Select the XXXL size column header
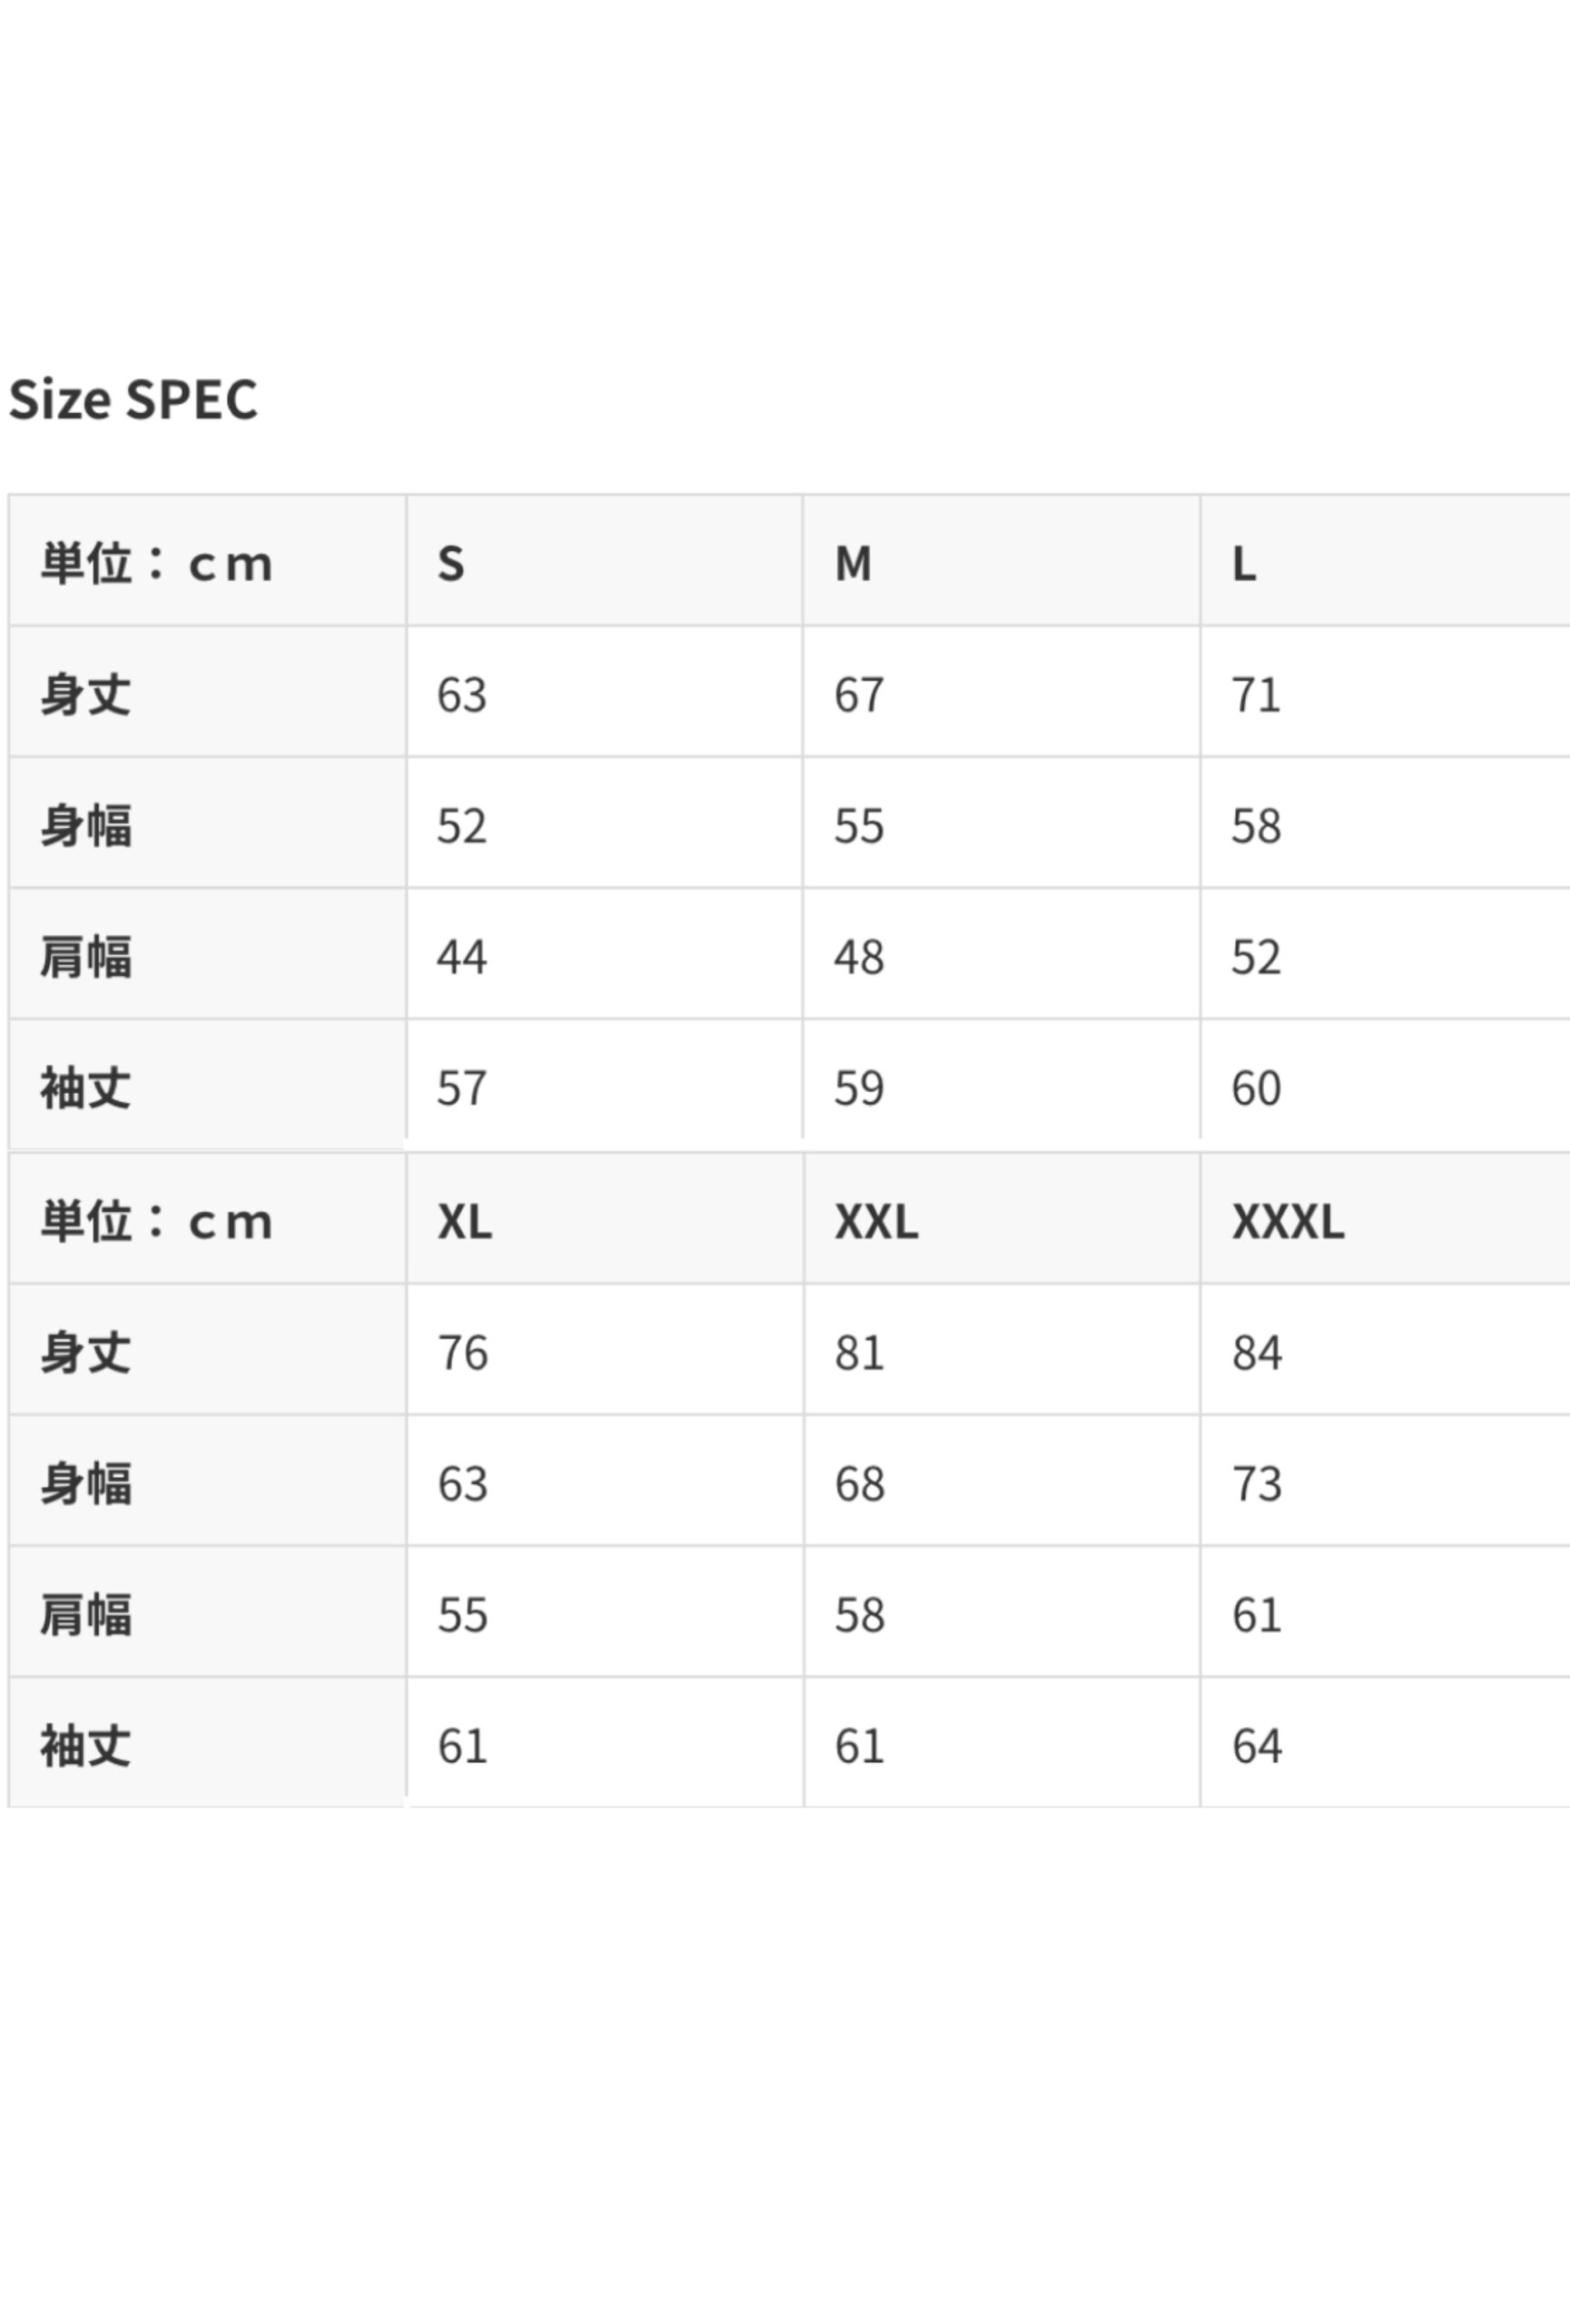The height and width of the screenshot is (2324, 1570). [1288, 1221]
